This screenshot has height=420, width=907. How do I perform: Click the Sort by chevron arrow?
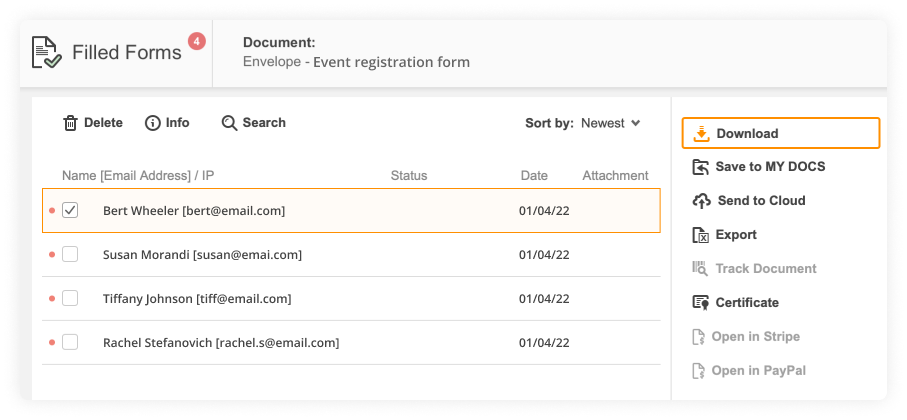[635, 123]
